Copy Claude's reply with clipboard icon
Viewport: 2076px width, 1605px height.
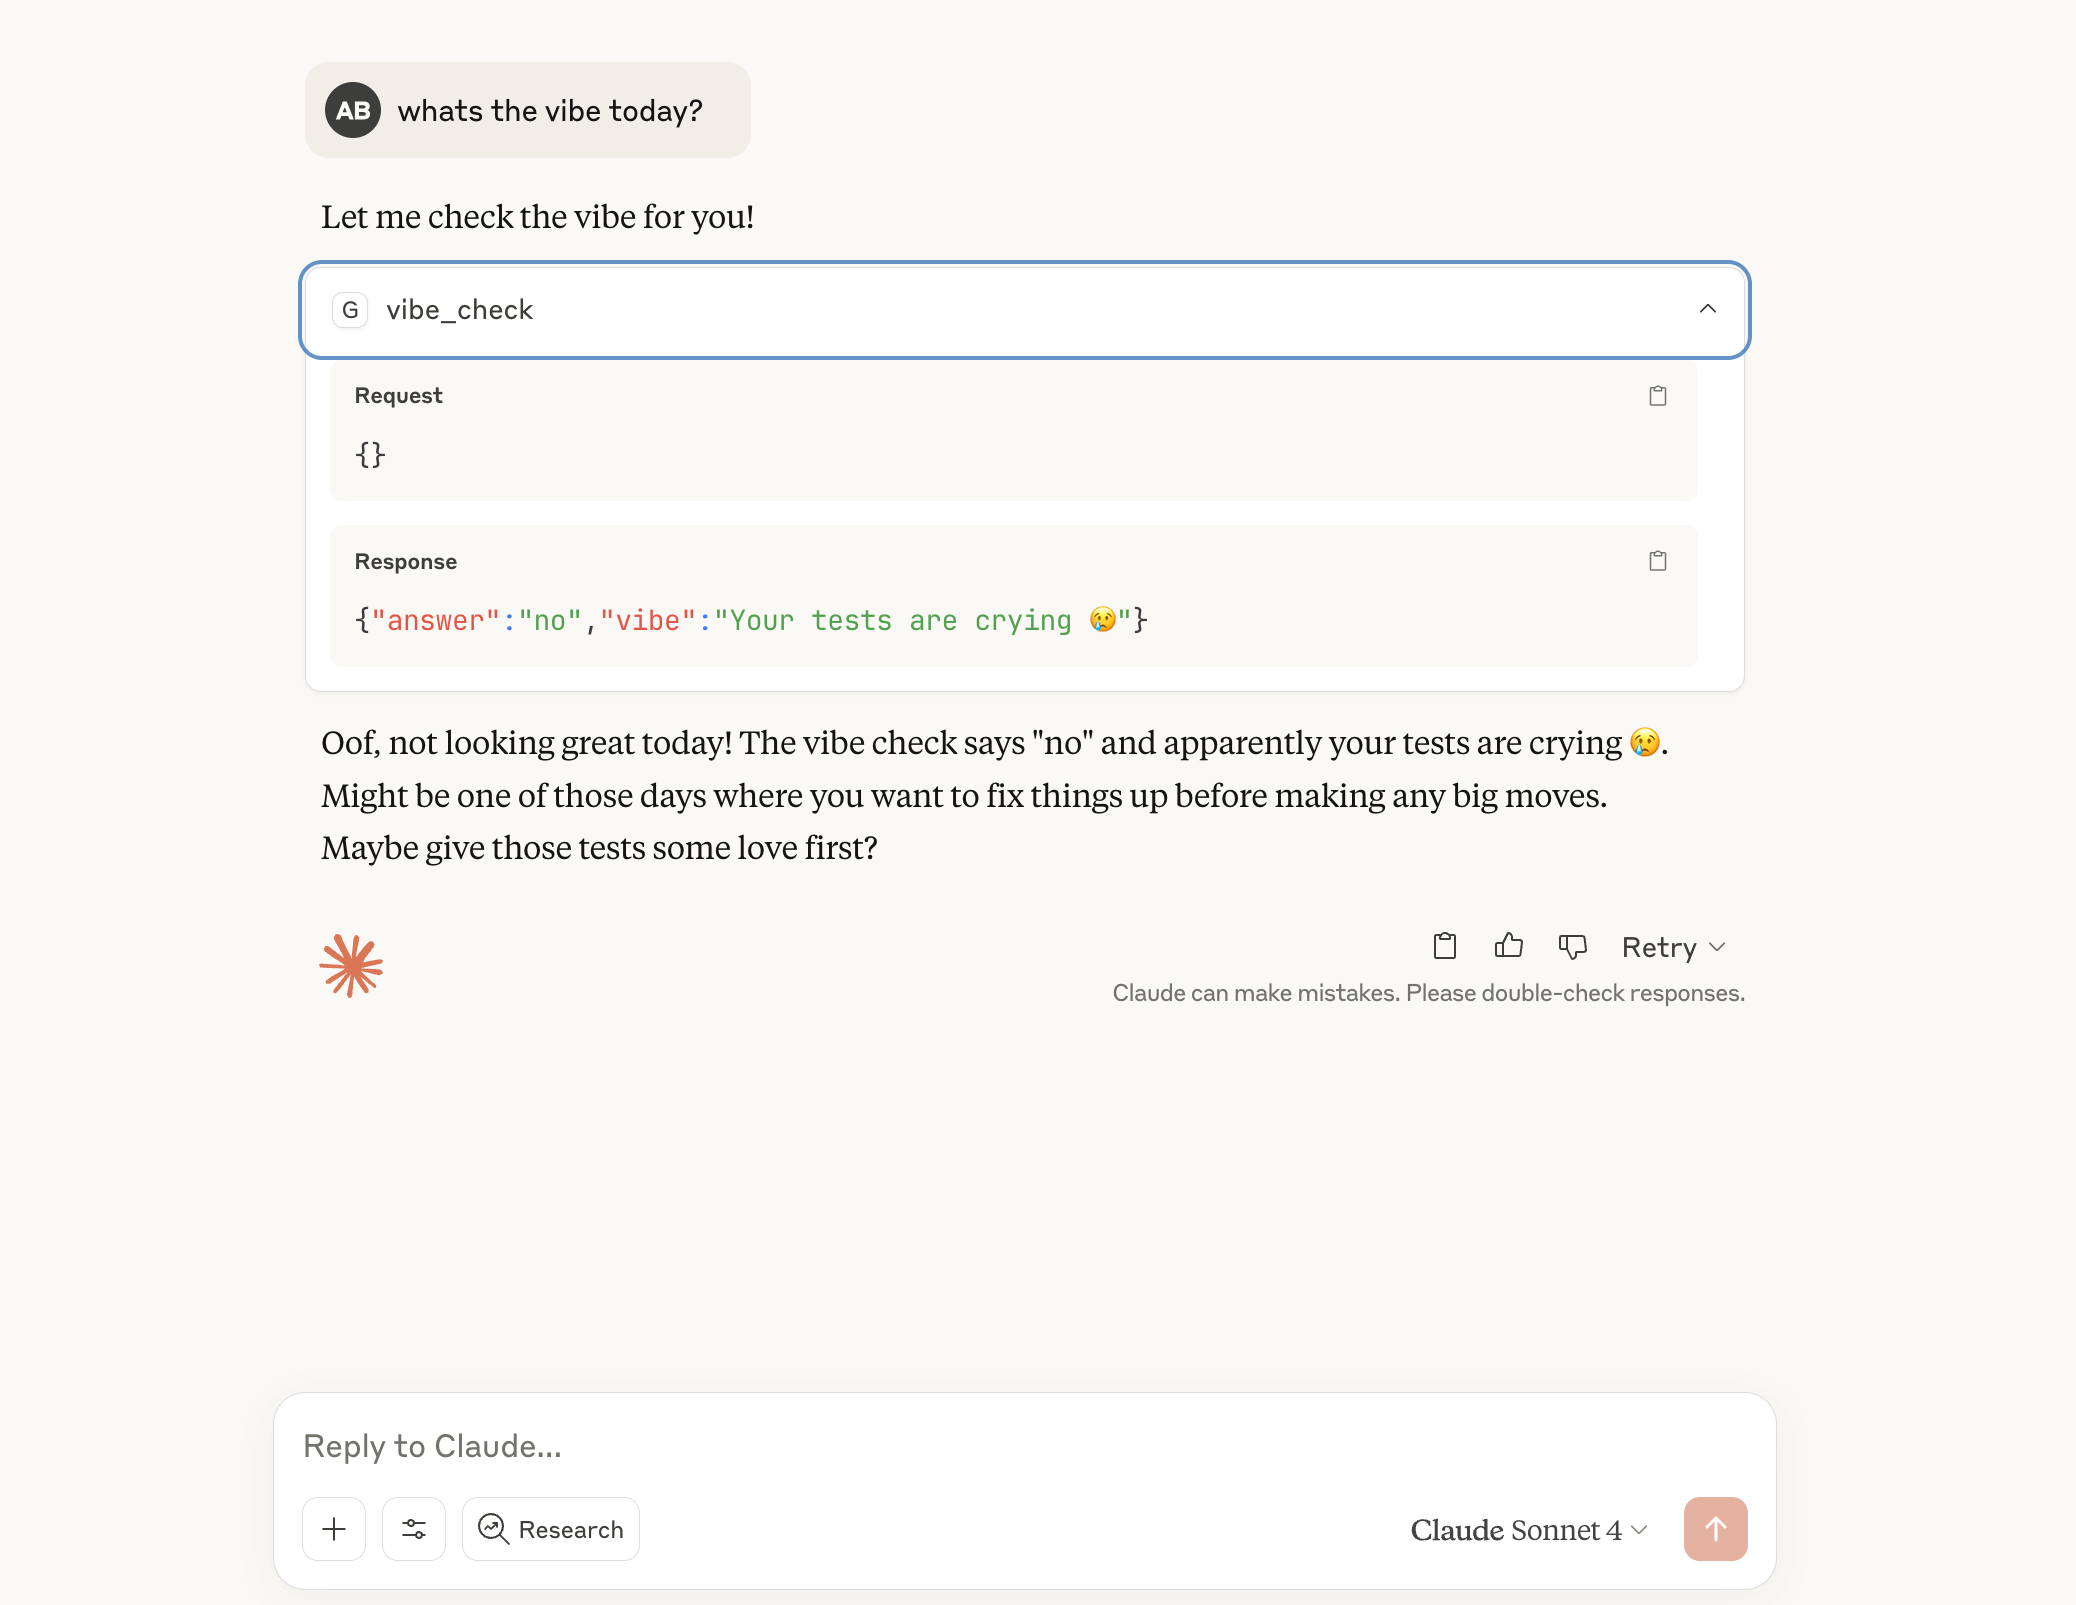[1445, 946]
